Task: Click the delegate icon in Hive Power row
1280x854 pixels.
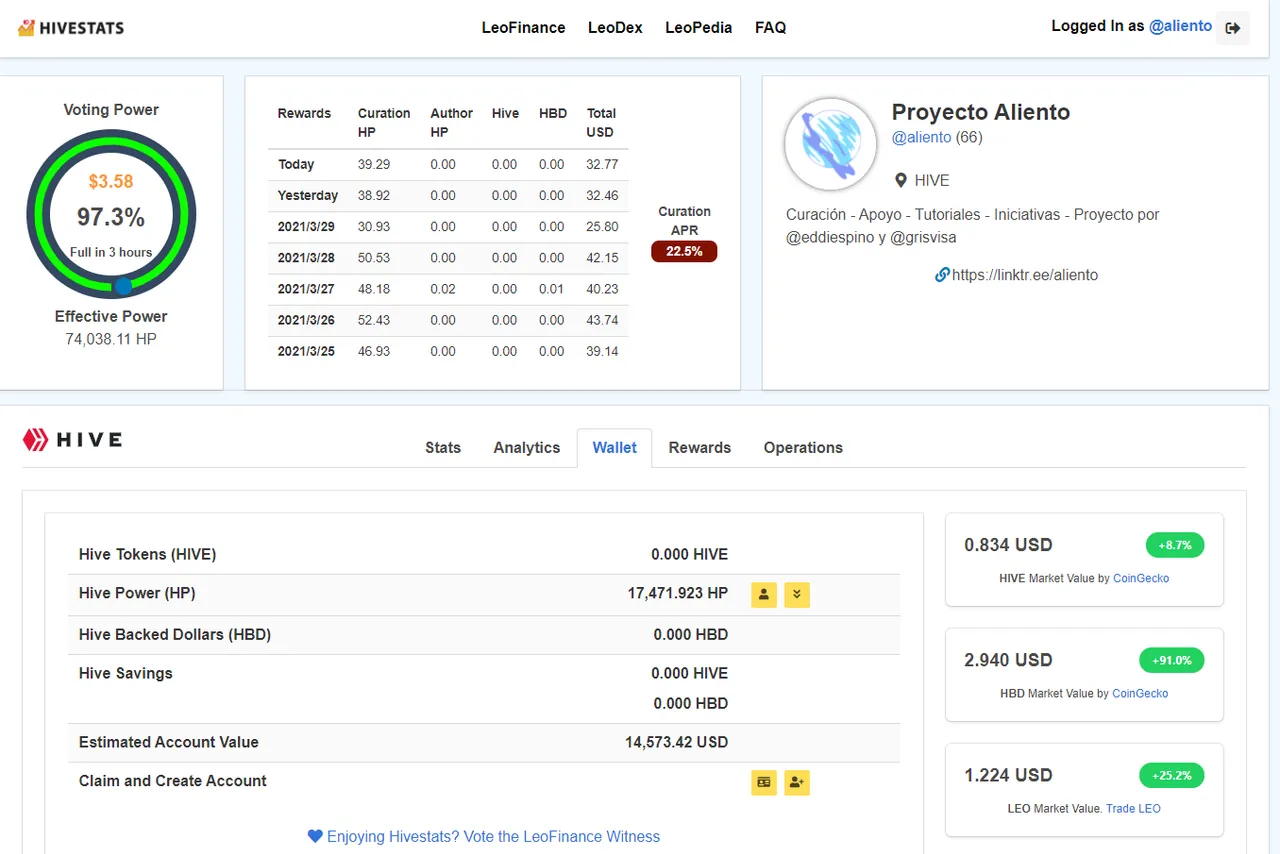Action: (764, 595)
